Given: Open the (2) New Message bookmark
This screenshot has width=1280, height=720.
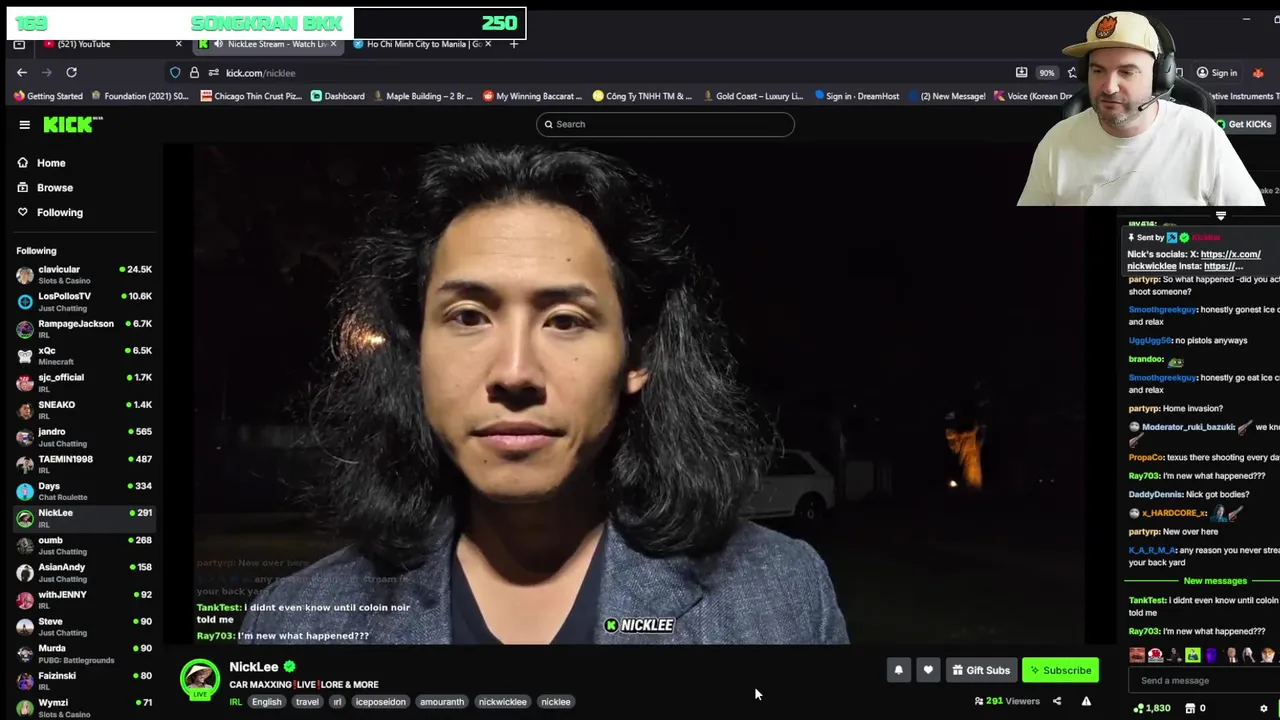Looking at the screenshot, I should (x=945, y=96).
